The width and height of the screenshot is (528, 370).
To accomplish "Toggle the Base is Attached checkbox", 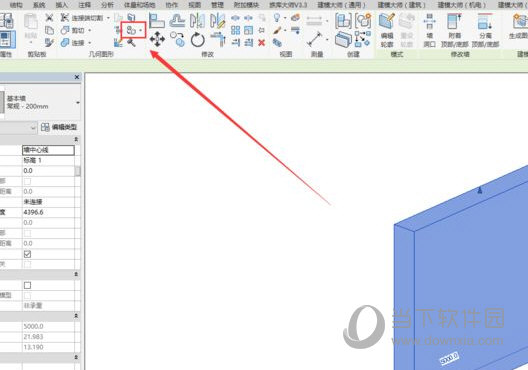I will tap(27, 181).
